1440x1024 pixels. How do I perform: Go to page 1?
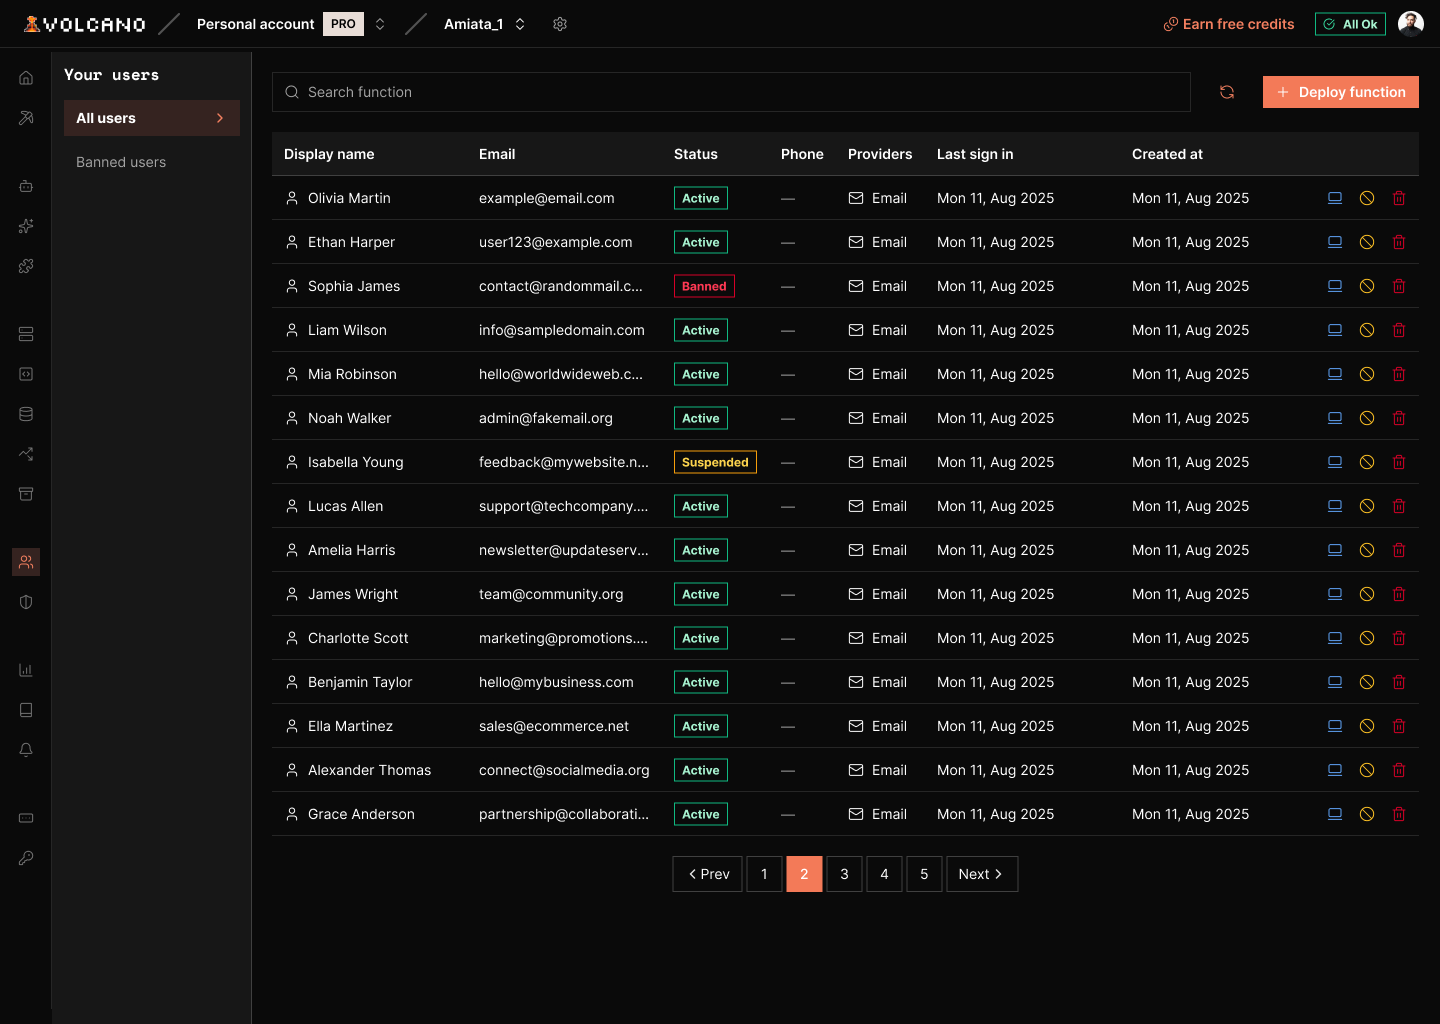(x=765, y=874)
